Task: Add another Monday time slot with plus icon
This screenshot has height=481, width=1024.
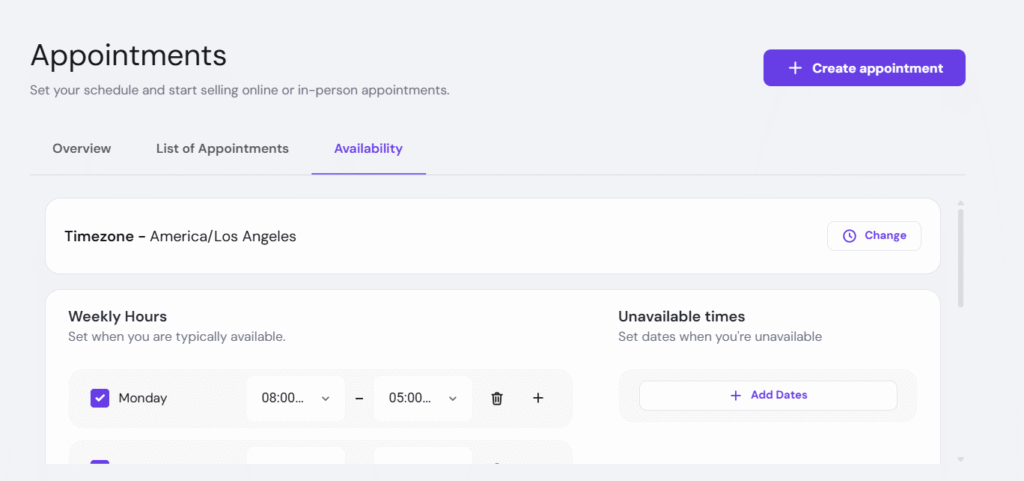Action: 538,398
